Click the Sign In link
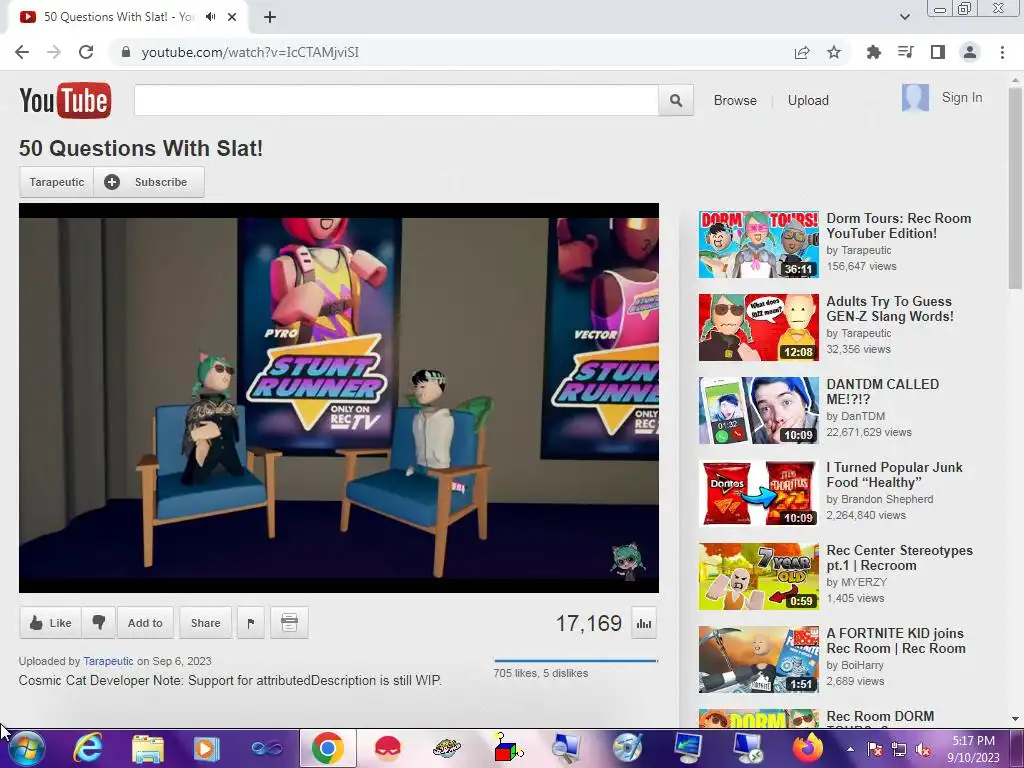 (x=961, y=97)
